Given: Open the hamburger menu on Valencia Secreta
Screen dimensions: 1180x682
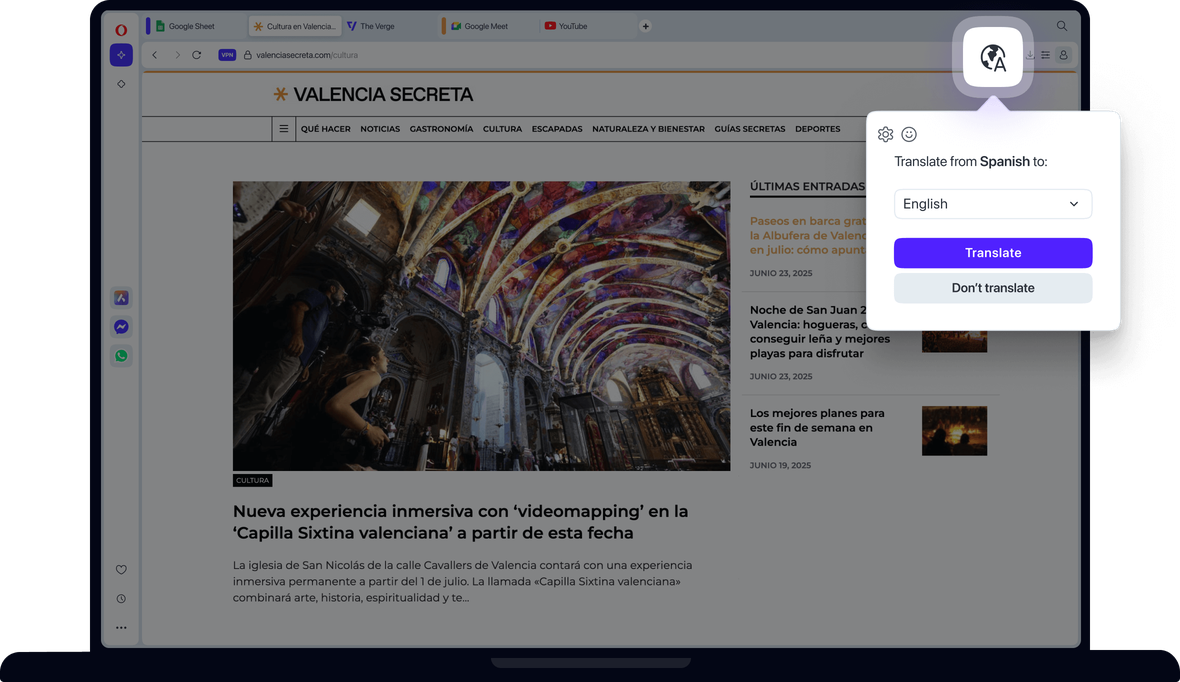Looking at the screenshot, I should (284, 129).
